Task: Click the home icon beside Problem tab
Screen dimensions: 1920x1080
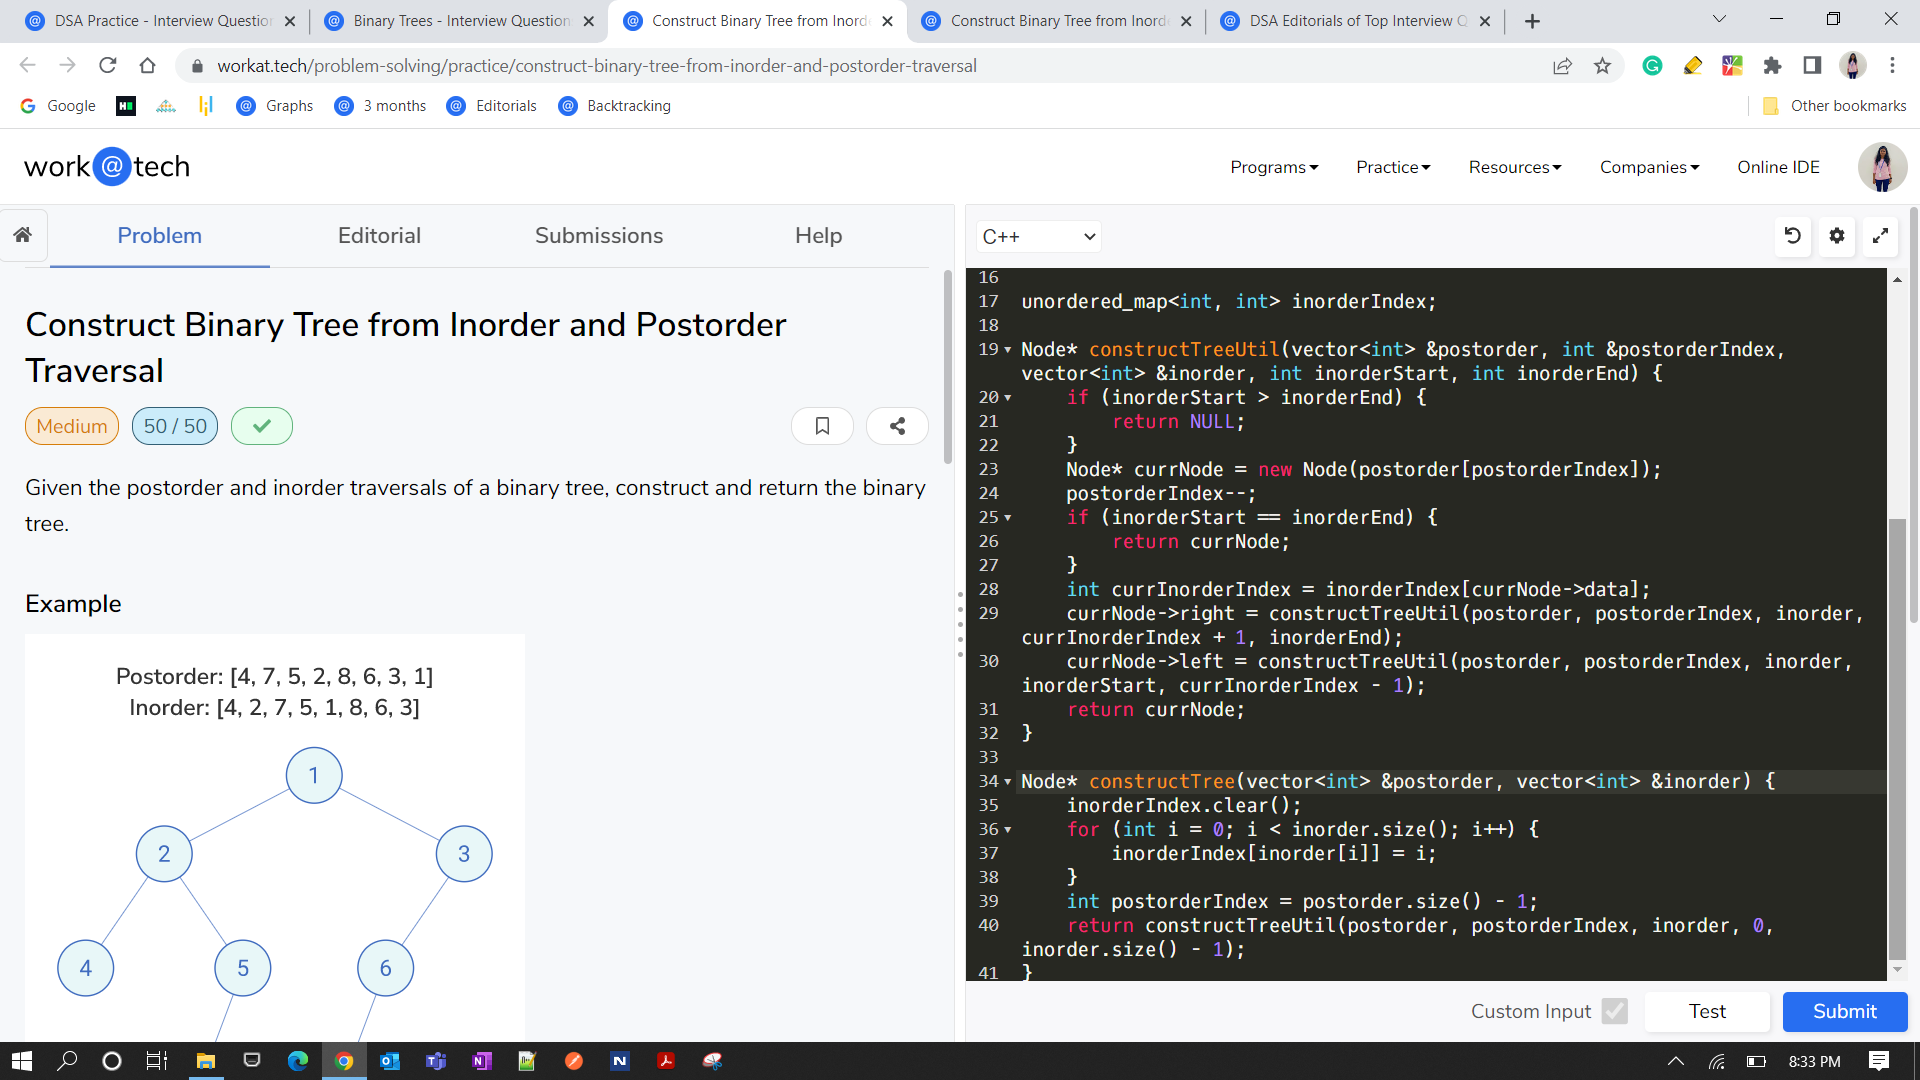Action: click(23, 235)
